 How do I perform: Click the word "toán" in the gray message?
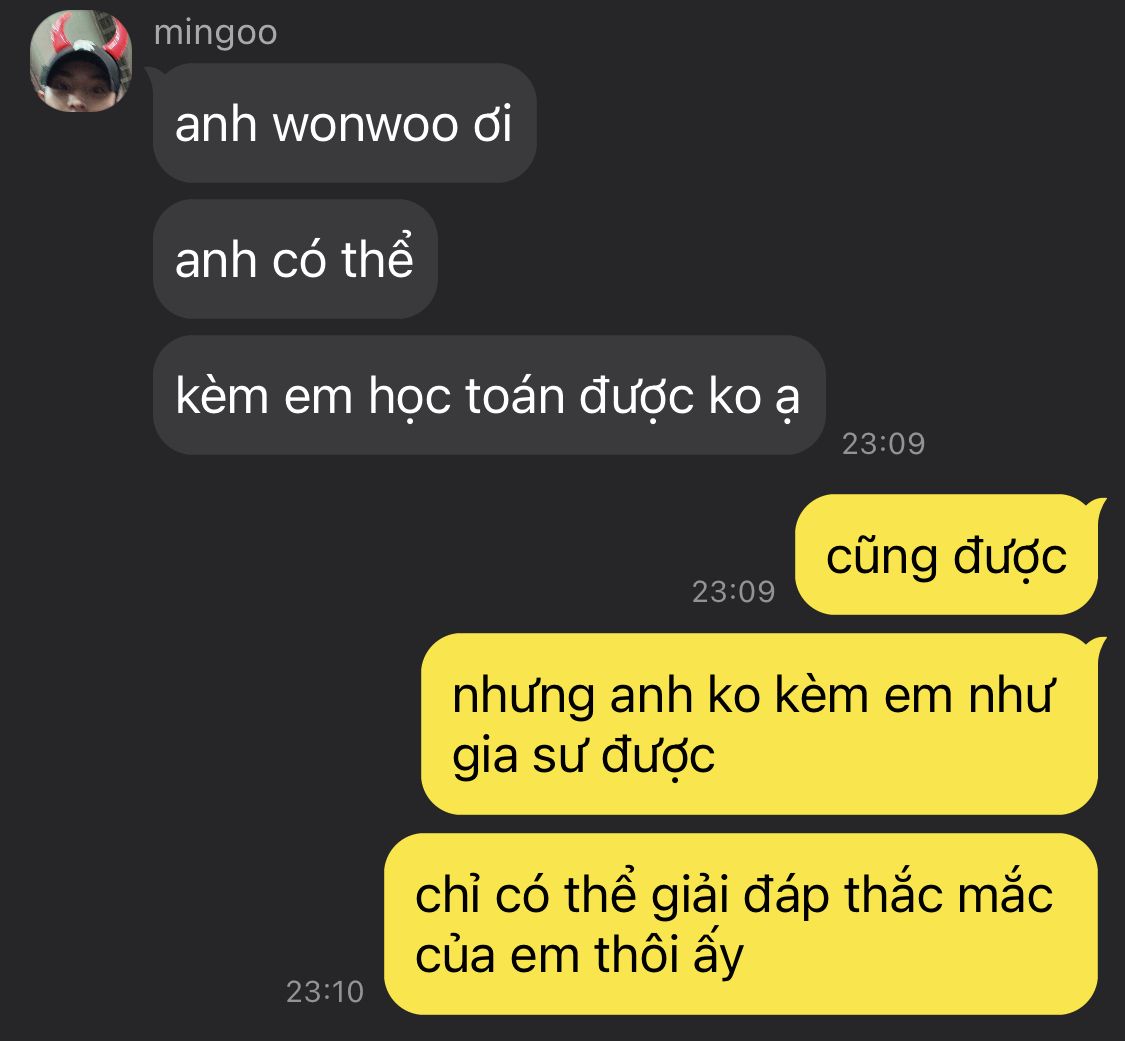515,395
